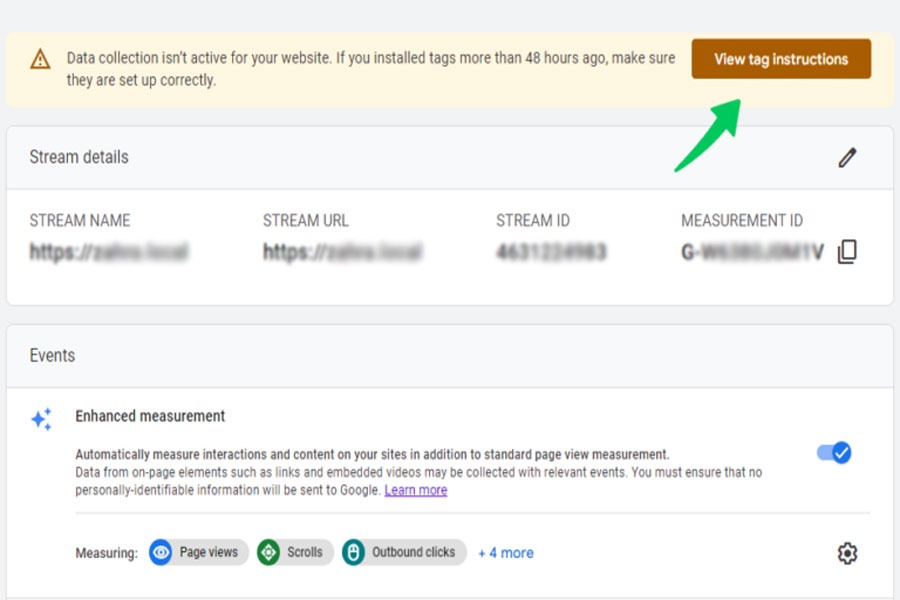Edit stream details with the pencil icon
This screenshot has height=600, width=900.
coord(847,157)
